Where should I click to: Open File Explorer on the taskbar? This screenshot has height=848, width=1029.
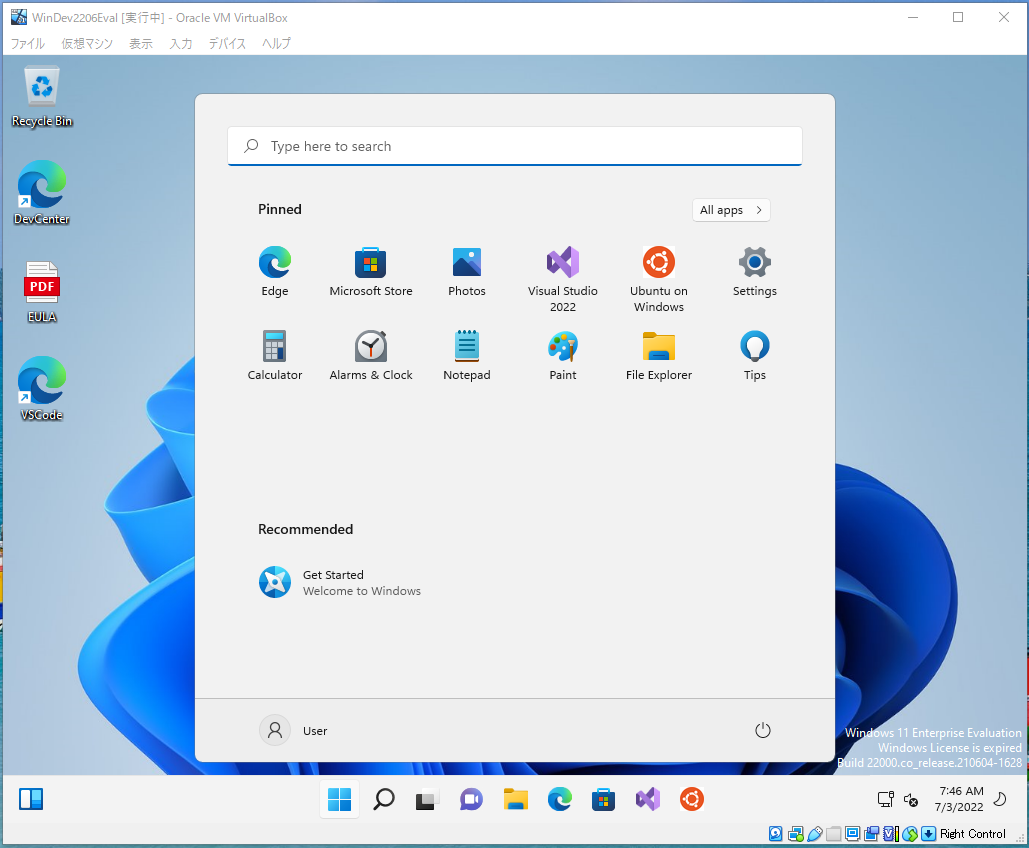[x=515, y=799]
